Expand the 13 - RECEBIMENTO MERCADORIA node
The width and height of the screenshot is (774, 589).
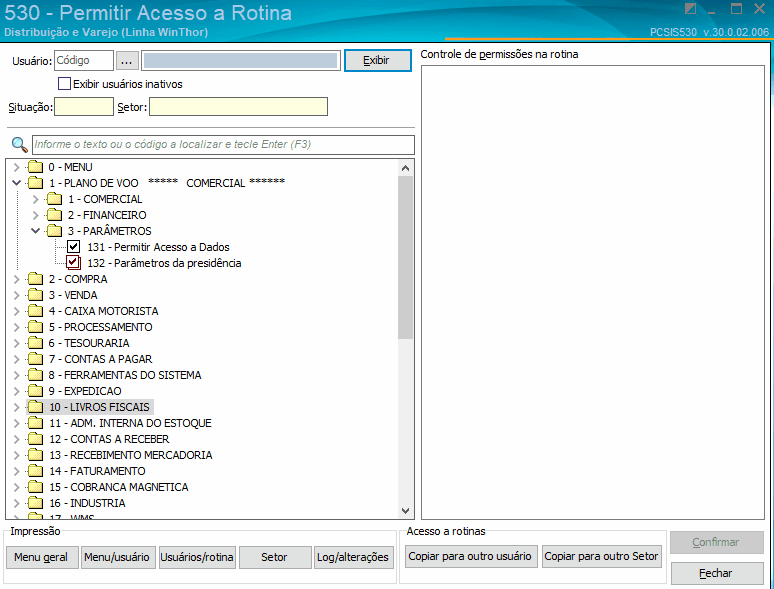coord(16,455)
